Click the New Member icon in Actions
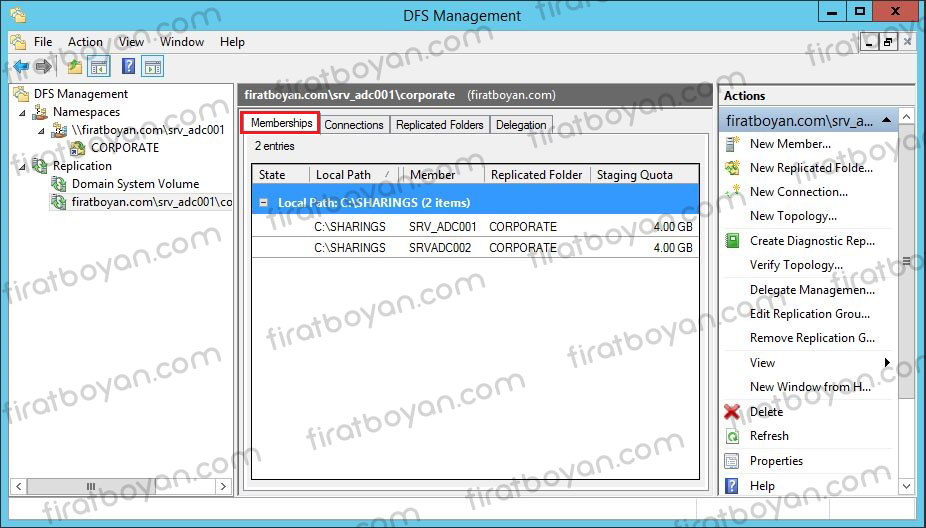The height and width of the screenshot is (528, 926). click(732, 144)
